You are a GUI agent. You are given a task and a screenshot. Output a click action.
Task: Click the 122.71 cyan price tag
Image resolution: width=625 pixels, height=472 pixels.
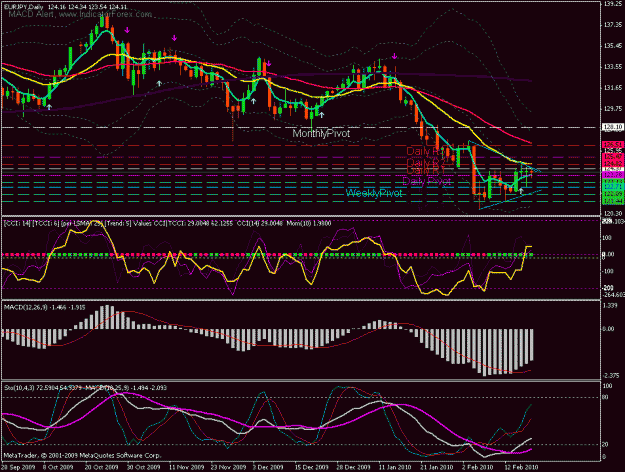click(612, 187)
